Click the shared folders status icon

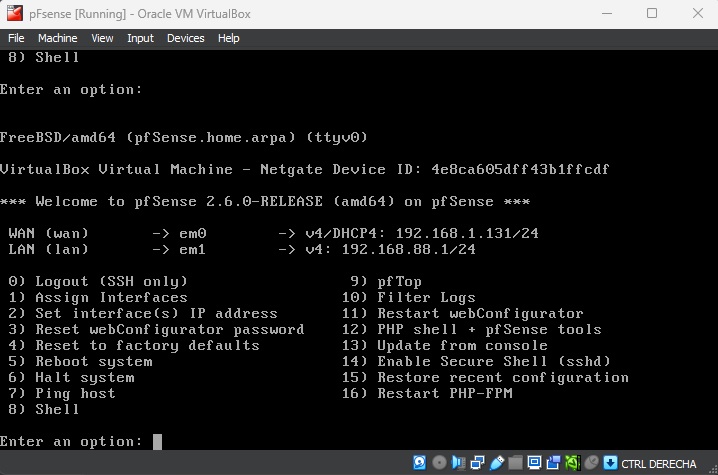[516, 463]
